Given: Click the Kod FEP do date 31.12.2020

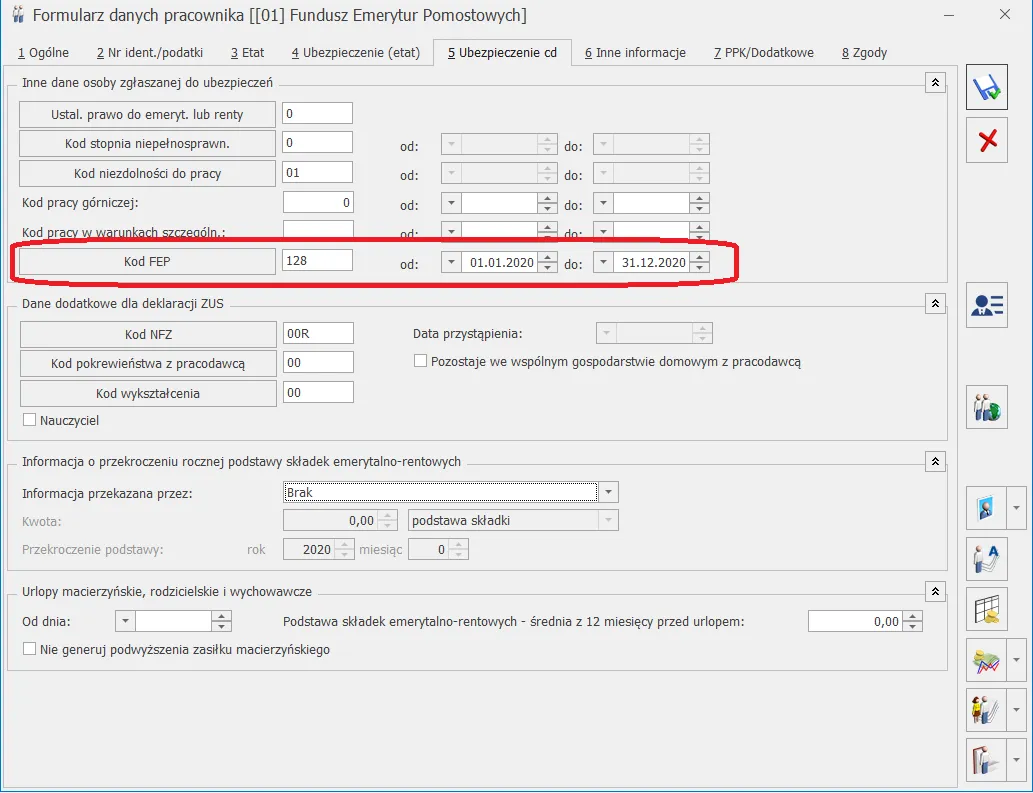Looking at the screenshot, I should point(652,262).
